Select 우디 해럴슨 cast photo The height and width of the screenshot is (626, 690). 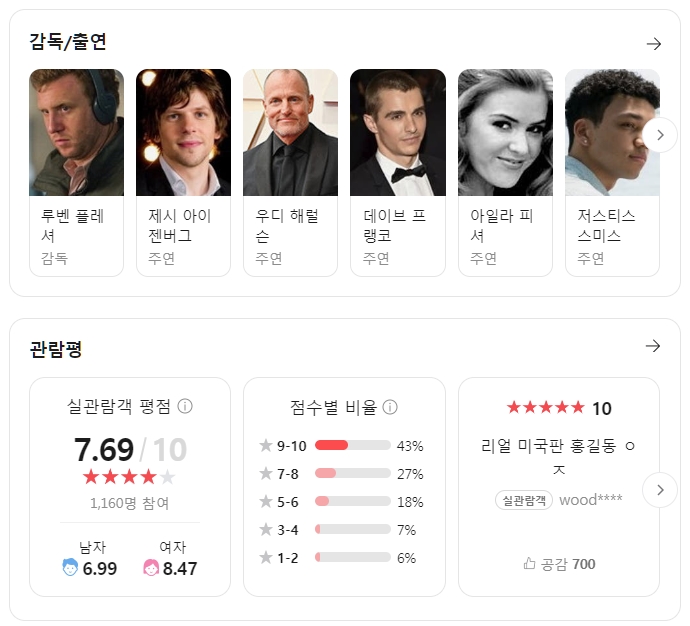click(x=290, y=132)
